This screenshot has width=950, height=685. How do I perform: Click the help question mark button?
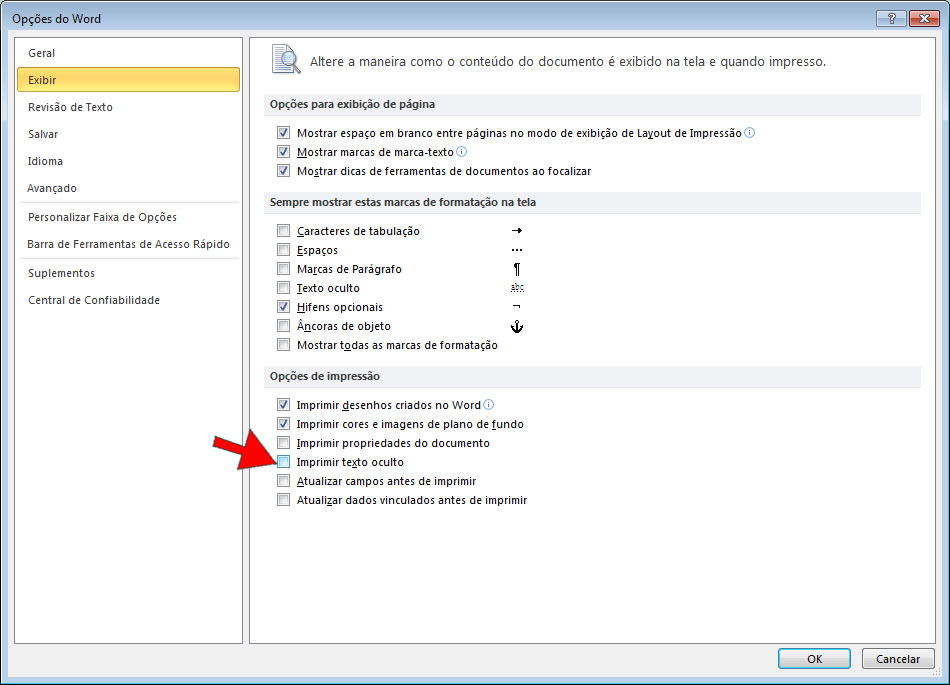[x=891, y=18]
